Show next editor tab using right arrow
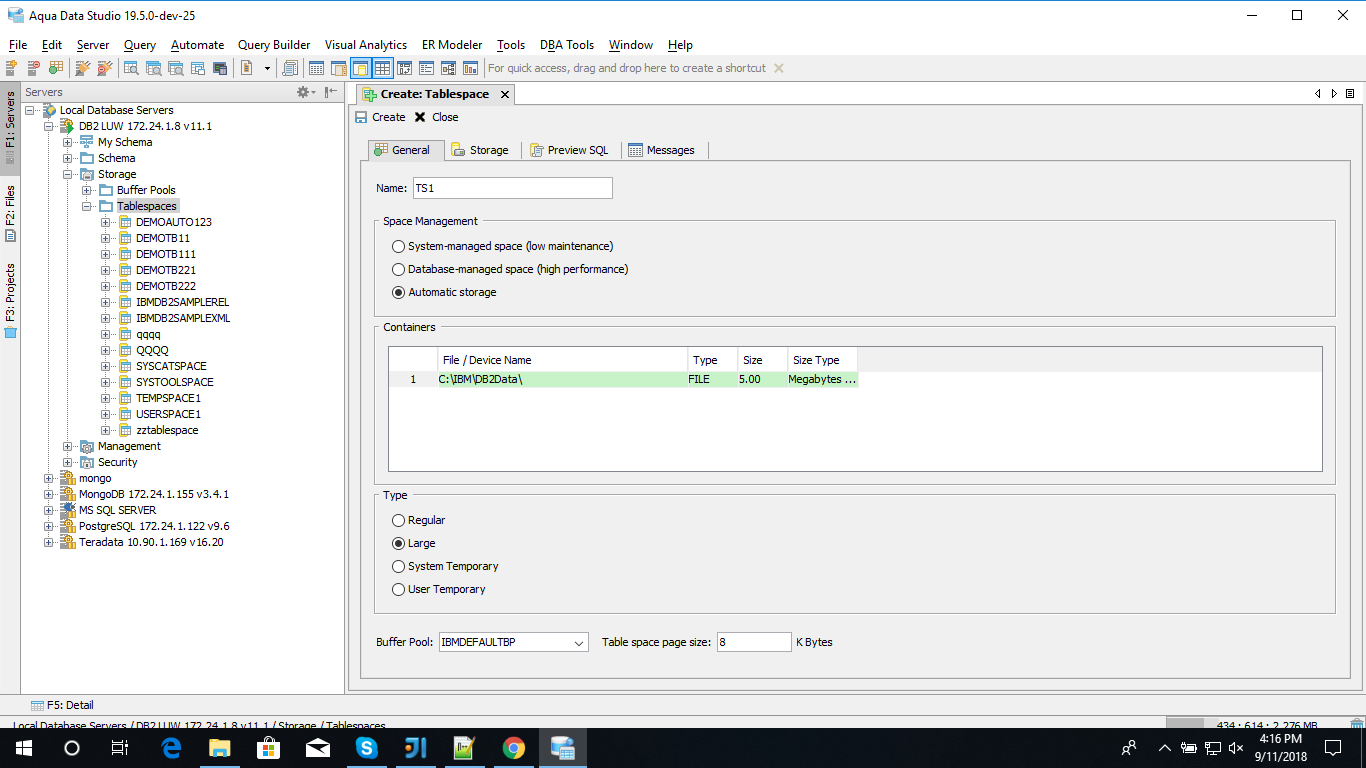Screen dimensions: 1366x768 [1334, 93]
